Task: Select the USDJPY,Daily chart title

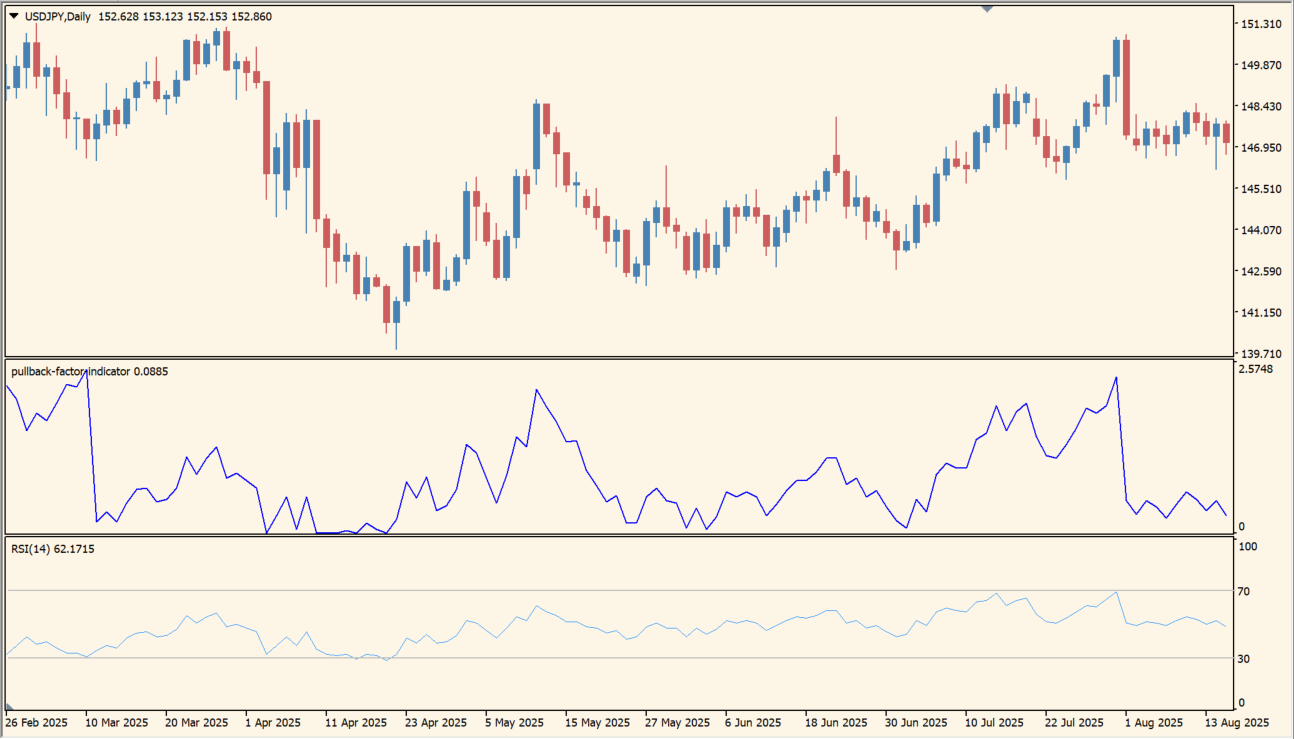Action: click(x=56, y=16)
